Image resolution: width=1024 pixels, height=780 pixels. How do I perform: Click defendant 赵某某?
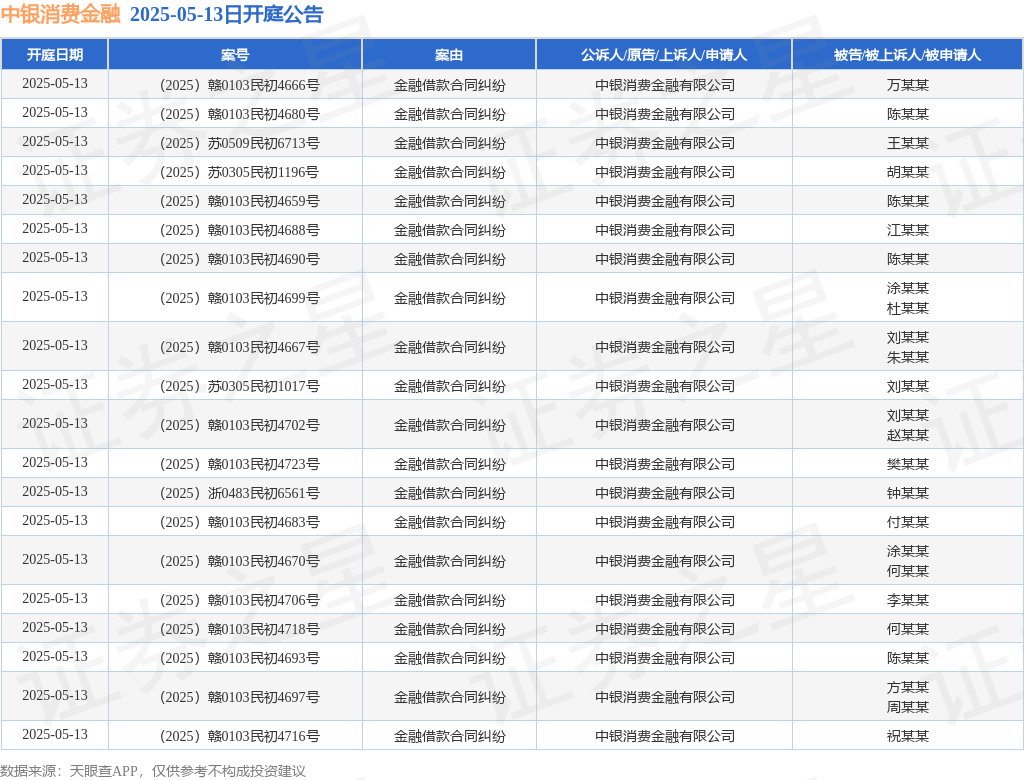click(908, 435)
